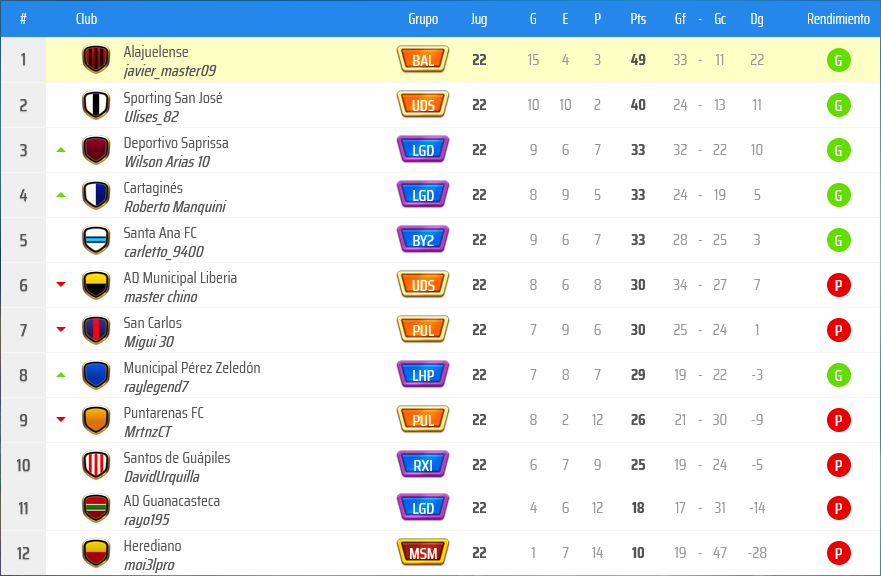
Task: Click the Alajuelense club shield icon
Action: (95, 60)
